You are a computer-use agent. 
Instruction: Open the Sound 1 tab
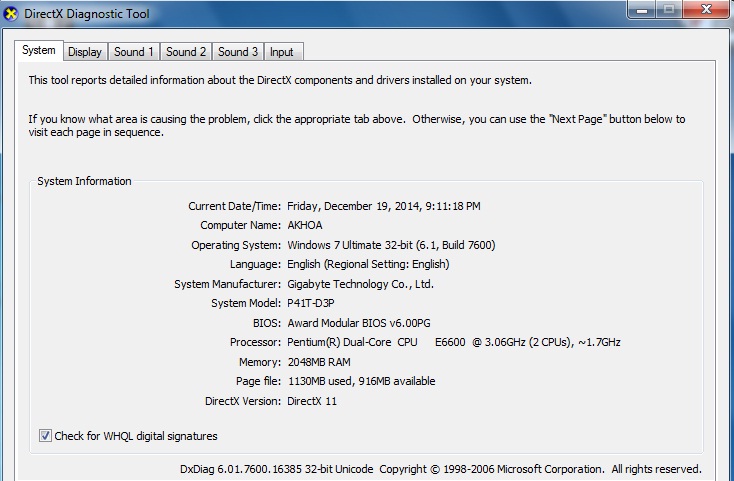(134, 52)
